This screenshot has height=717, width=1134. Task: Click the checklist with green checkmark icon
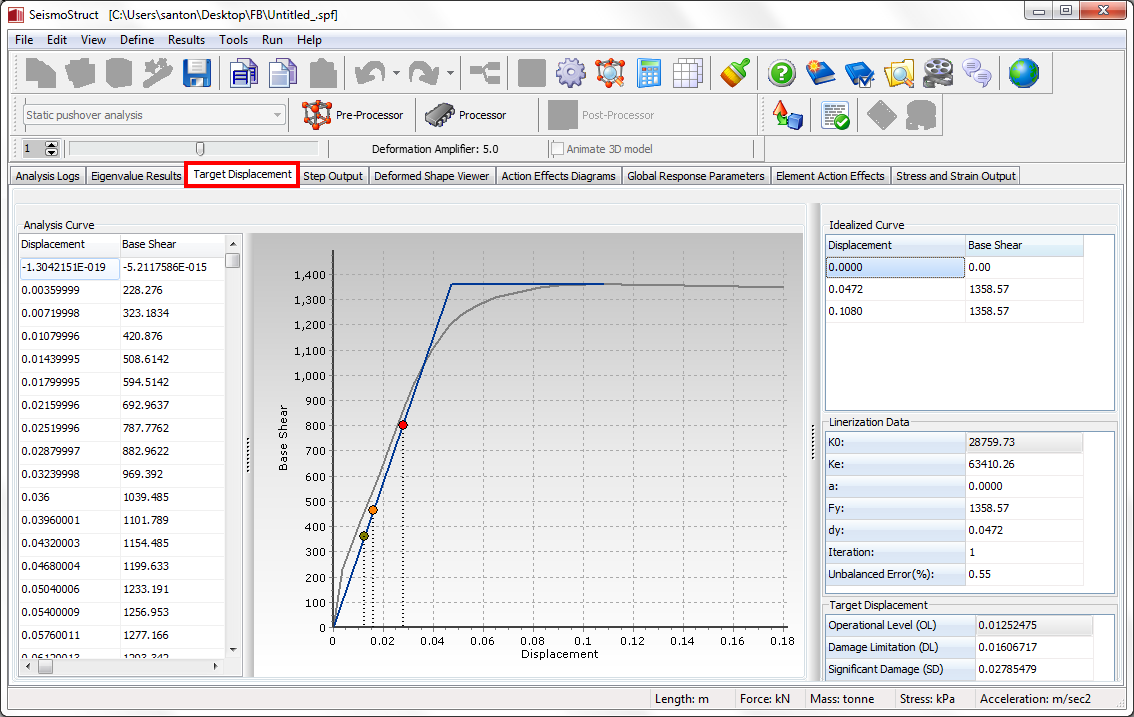click(835, 115)
